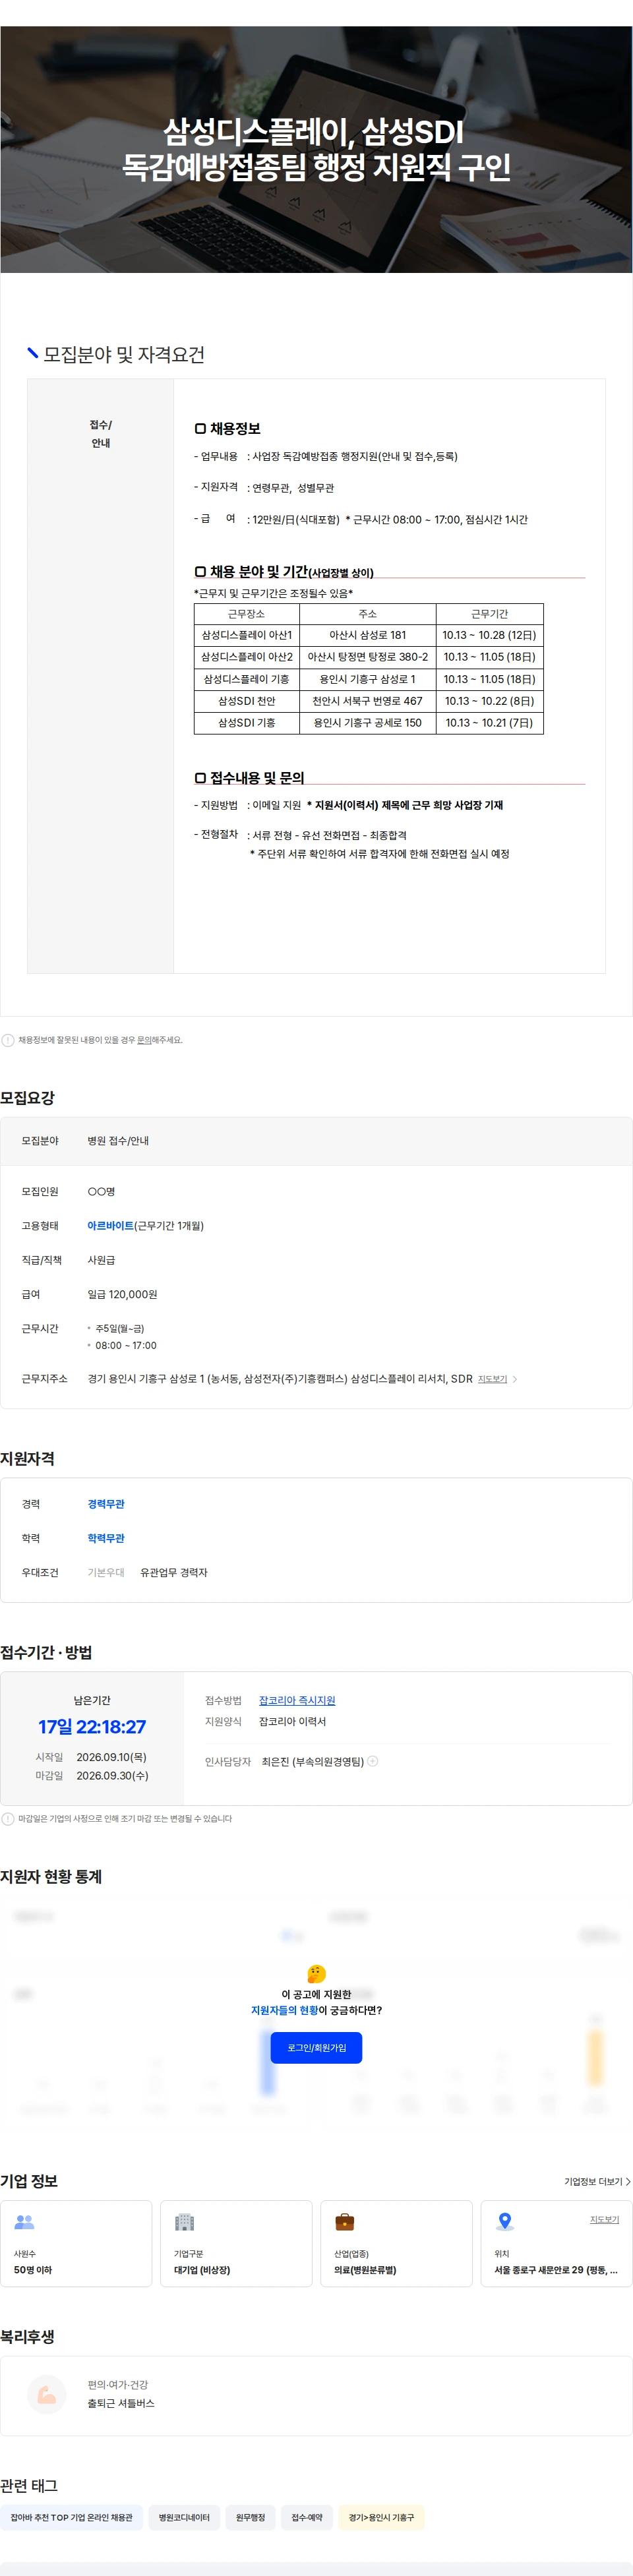
Task: Select the 원무행정 tag
Action: pos(250,2517)
